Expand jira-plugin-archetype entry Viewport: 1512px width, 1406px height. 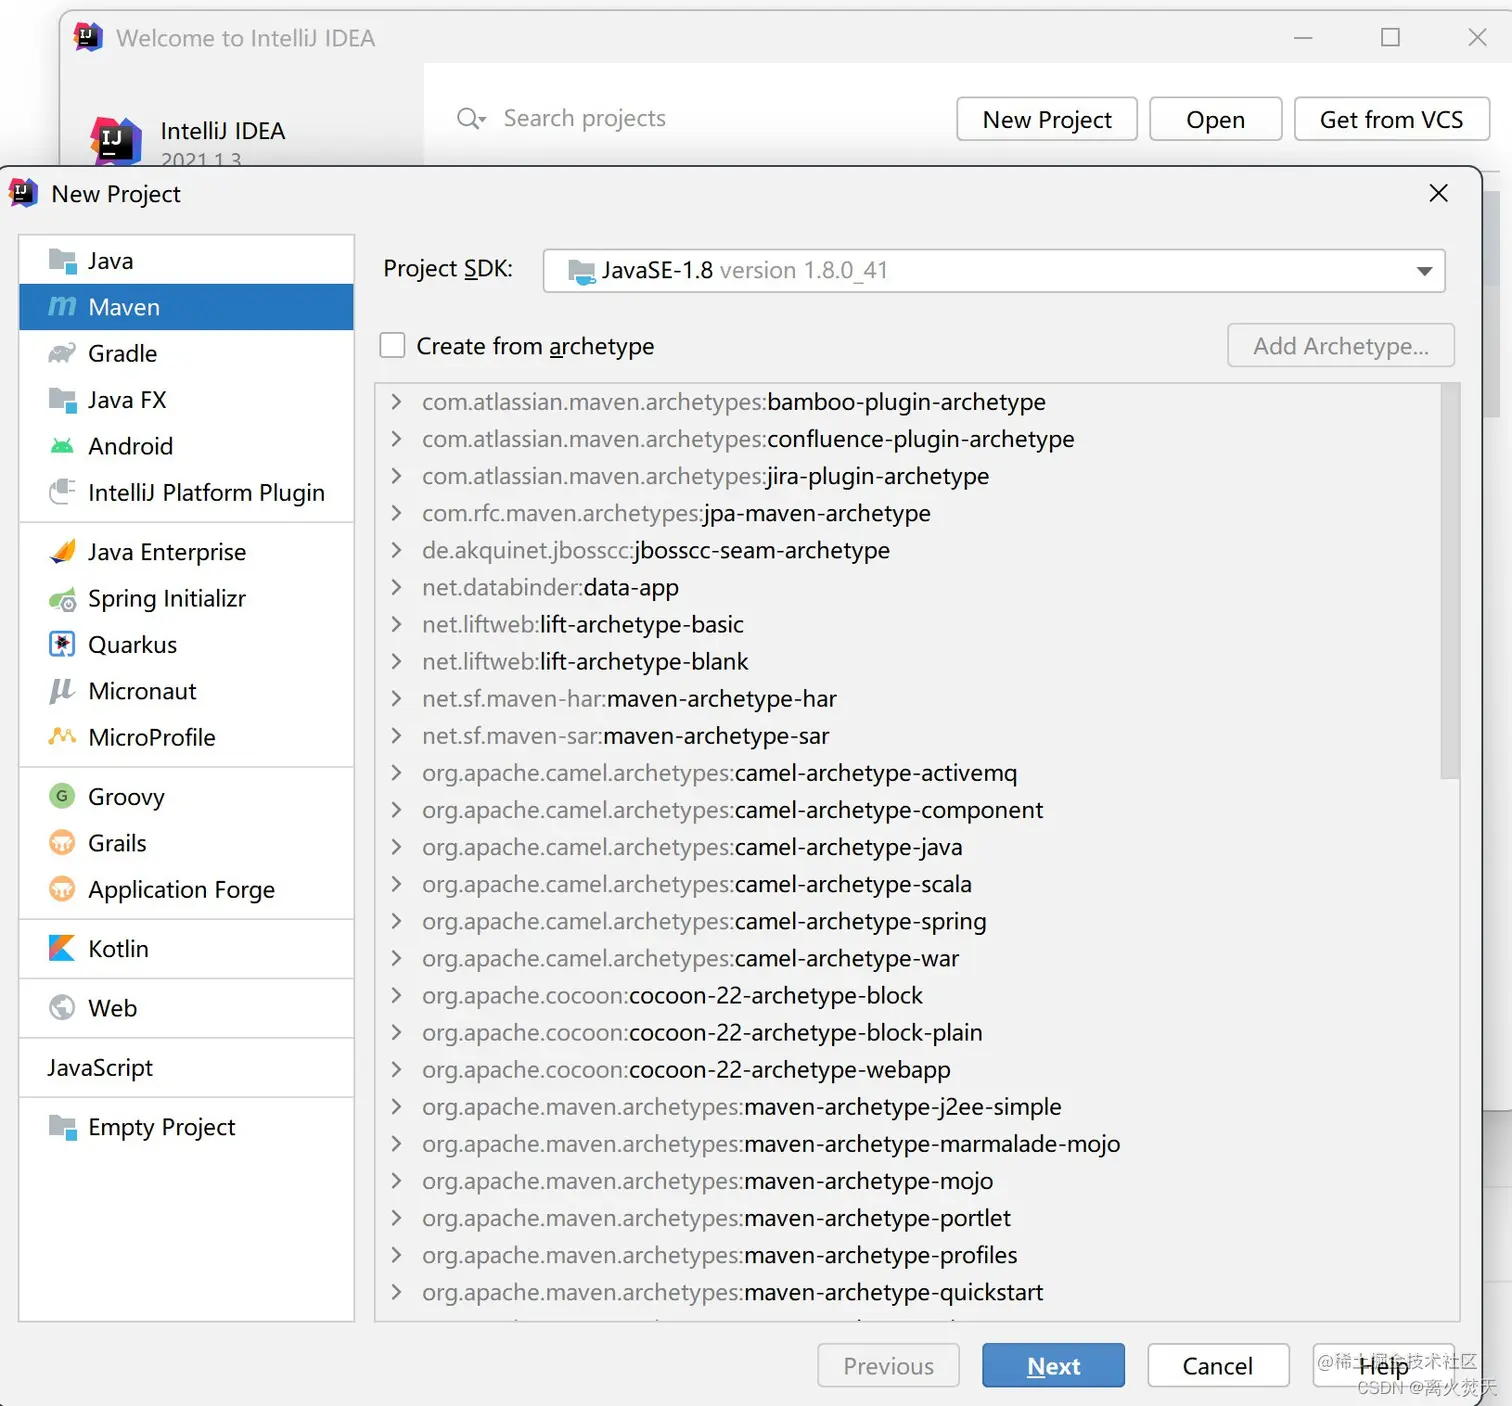pyautogui.click(x=396, y=476)
